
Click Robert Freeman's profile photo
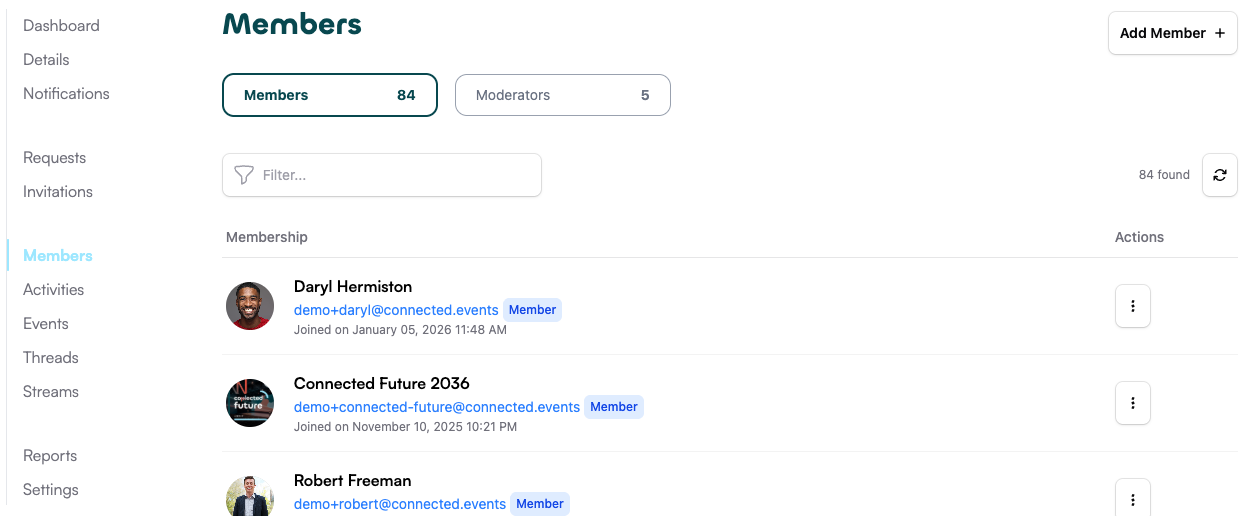(250, 497)
